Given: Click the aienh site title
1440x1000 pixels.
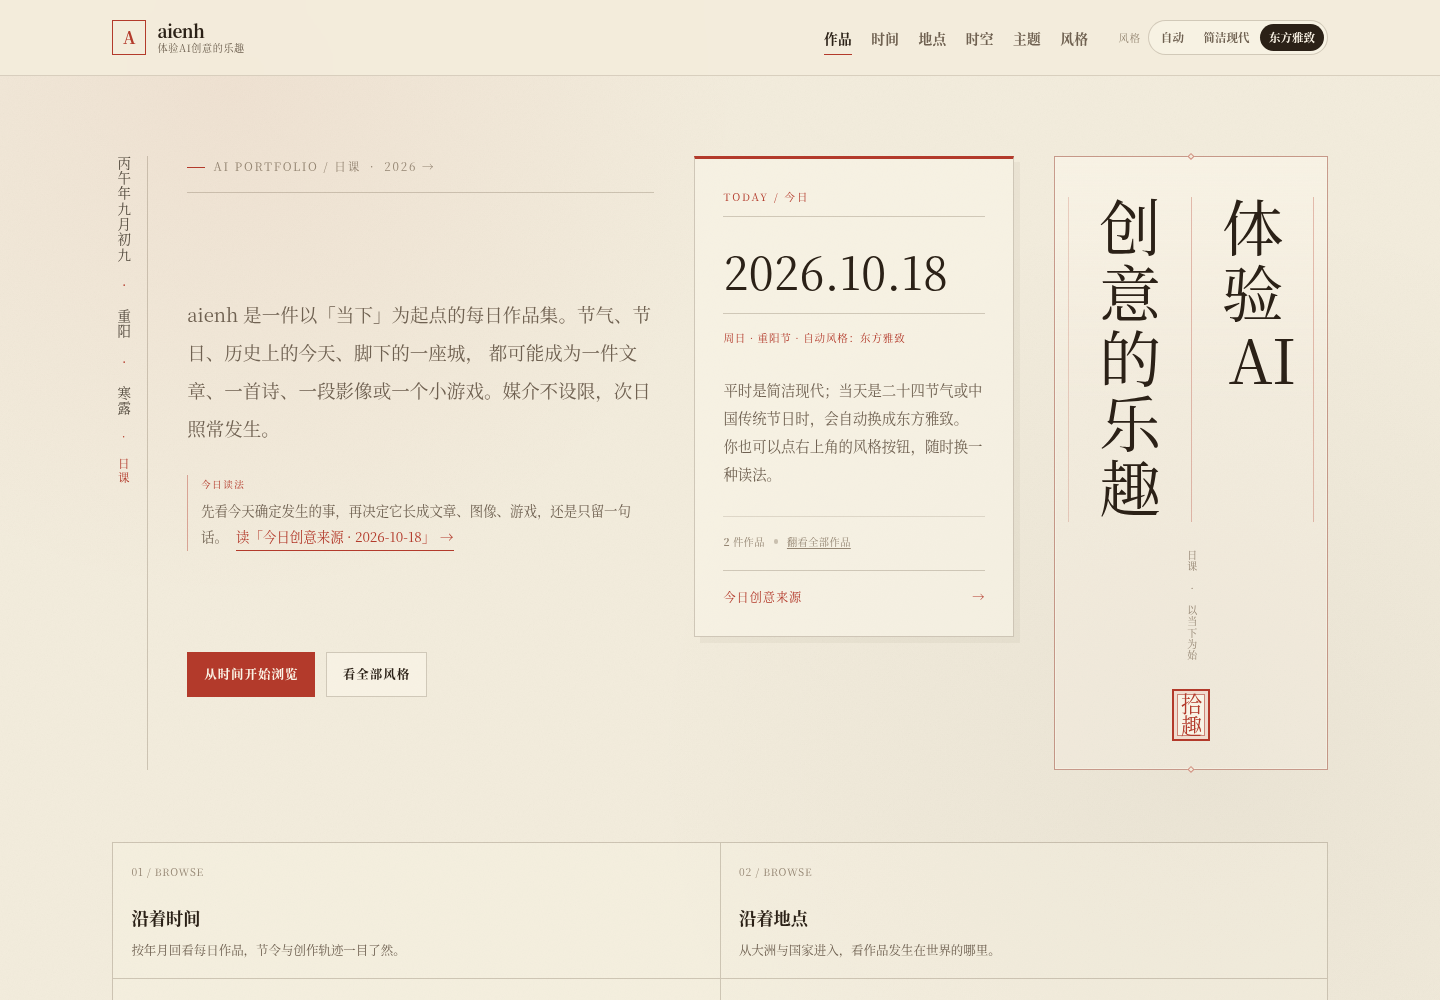Looking at the screenshot, I should [x=181, y=31].
